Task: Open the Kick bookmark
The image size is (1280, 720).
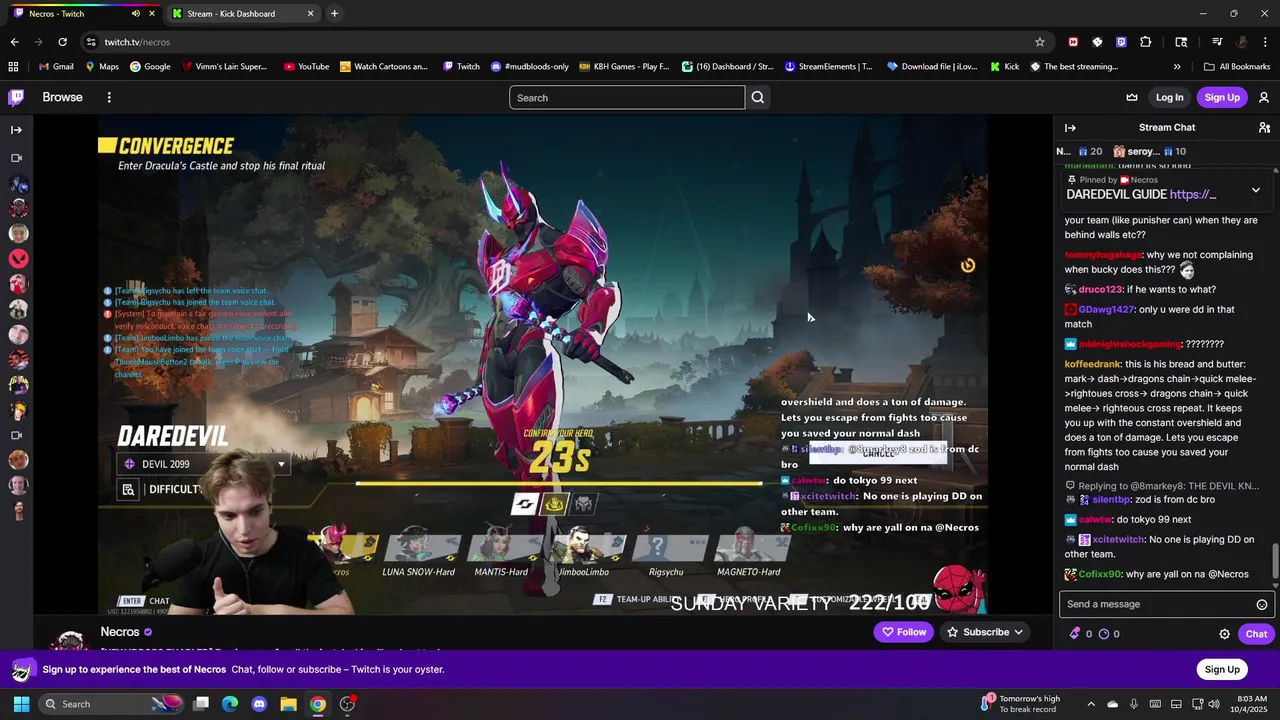Action: tap(1005, 67)
